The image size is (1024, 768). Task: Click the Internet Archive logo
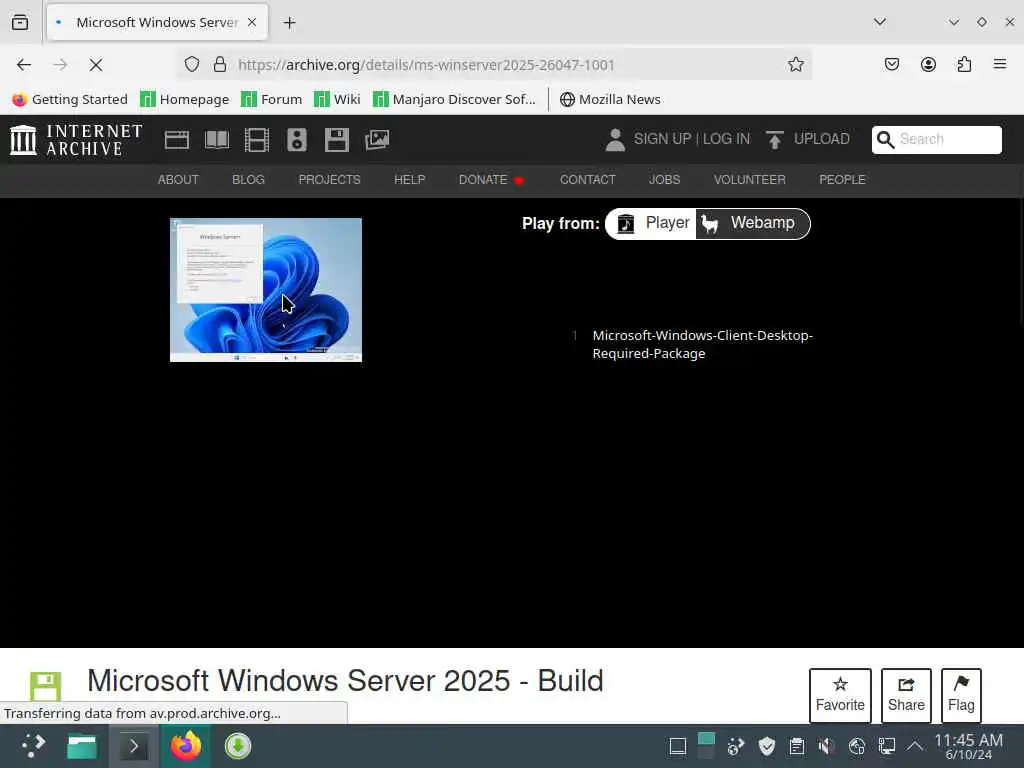coord(76,140)
